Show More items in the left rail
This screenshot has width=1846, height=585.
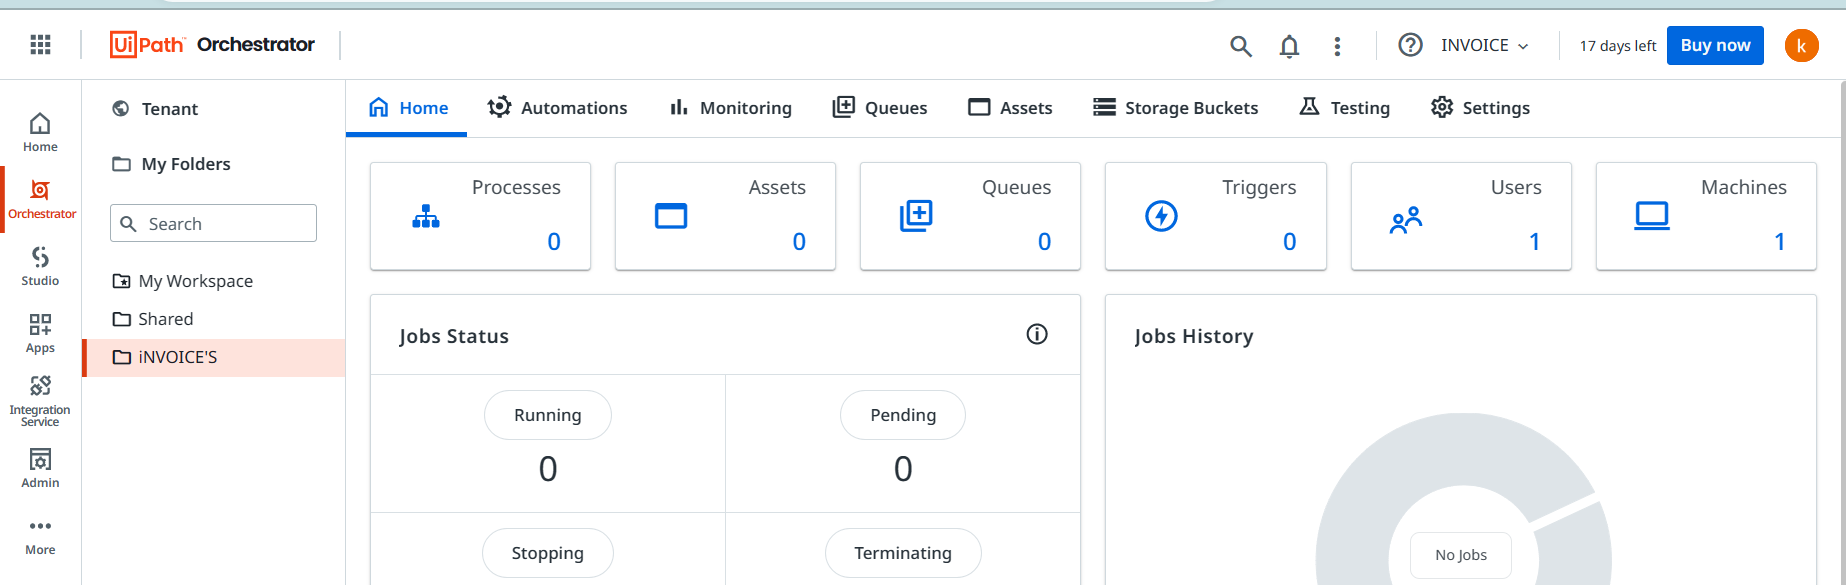tap(40, 536)
